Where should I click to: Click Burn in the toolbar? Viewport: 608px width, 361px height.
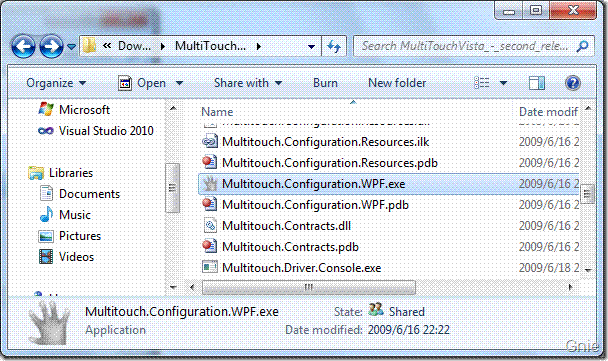(x=325, y=83)
